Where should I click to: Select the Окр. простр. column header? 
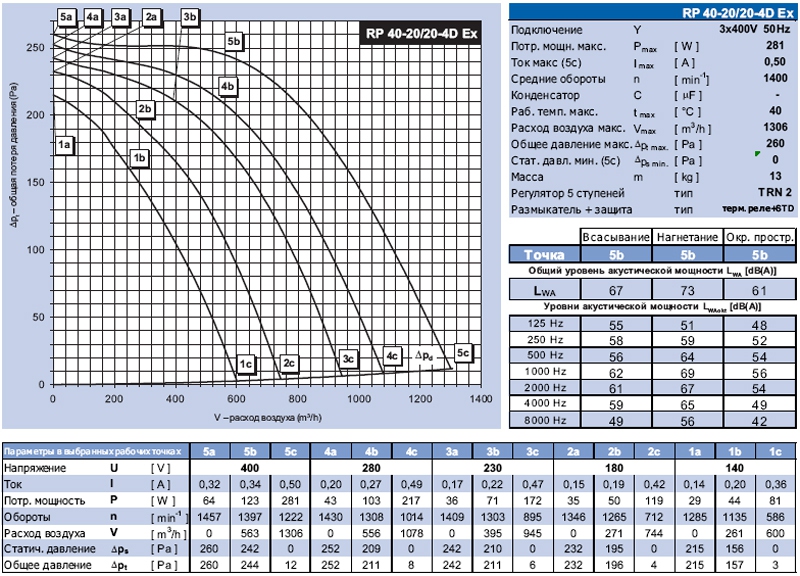click(760, 237)
